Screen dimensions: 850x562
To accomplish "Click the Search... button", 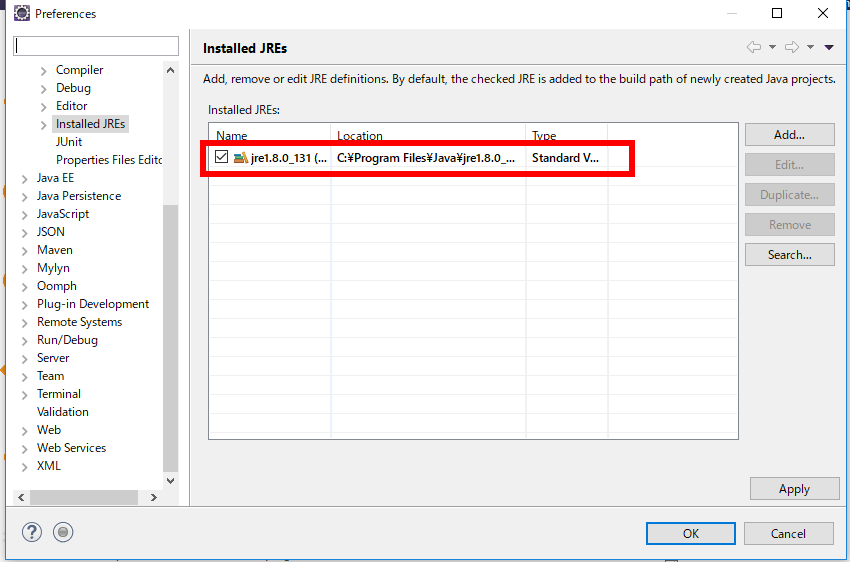I will (789, 255).
